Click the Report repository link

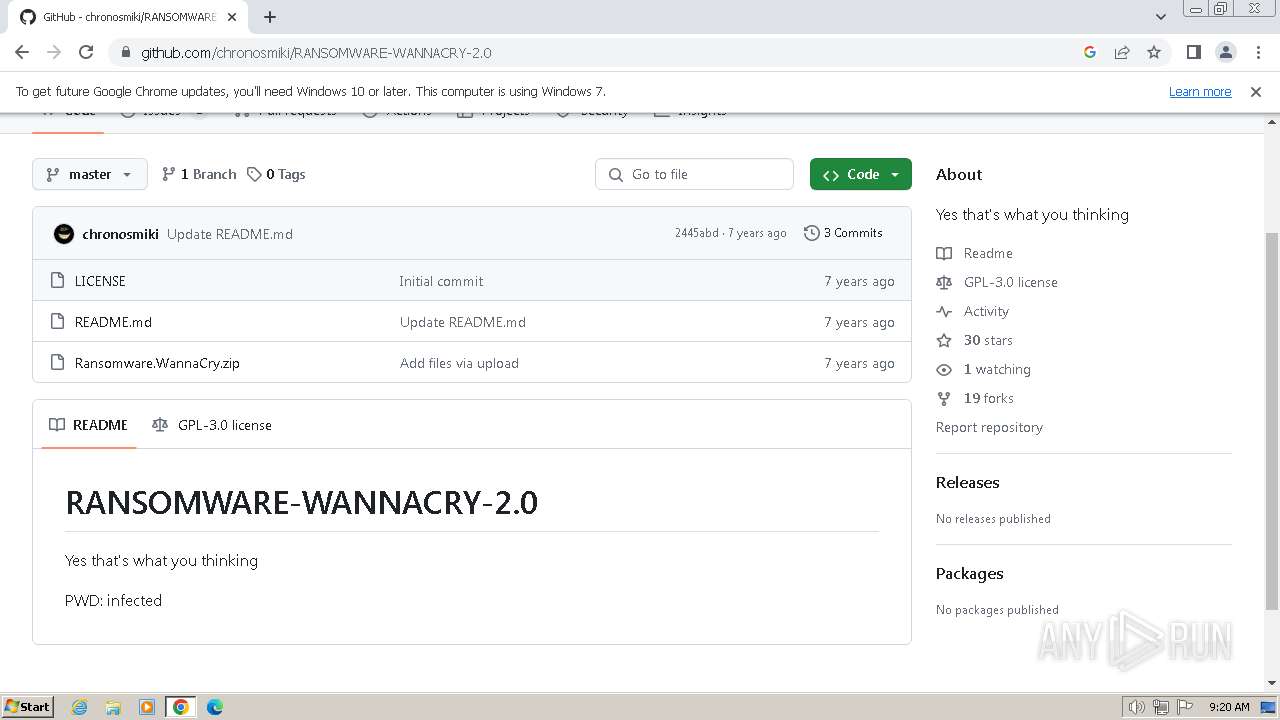(989, 427)
